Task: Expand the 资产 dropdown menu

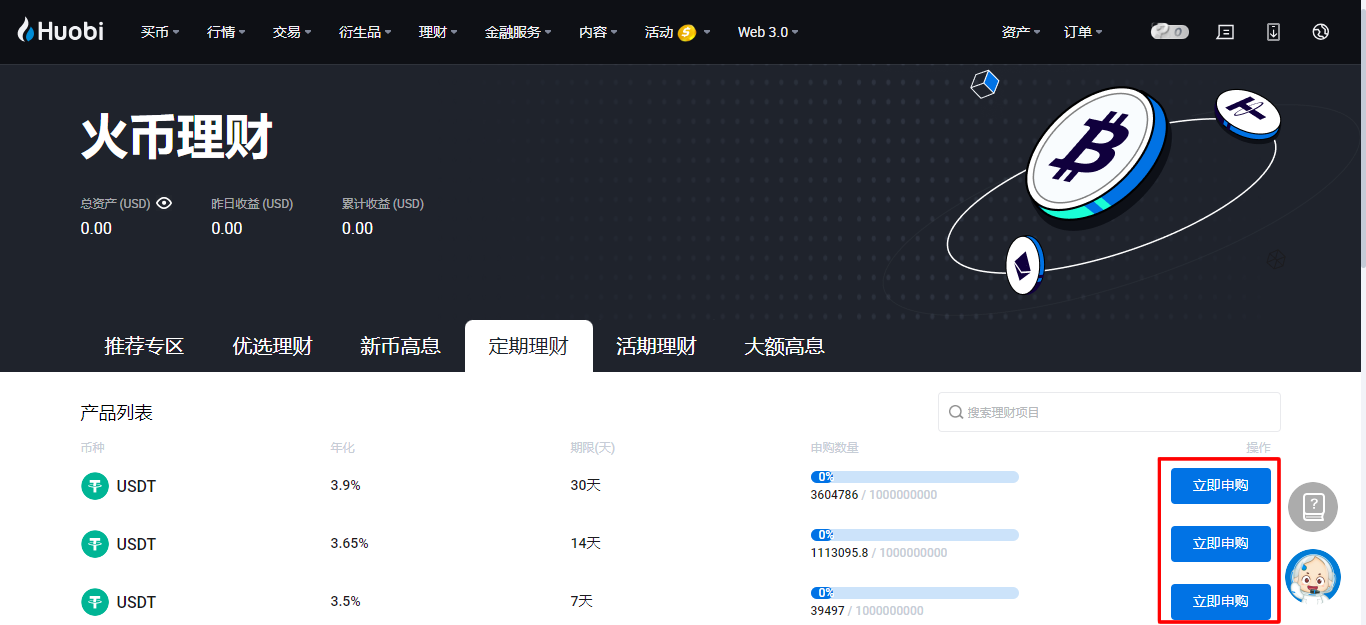Action: tap(1021, 32)
